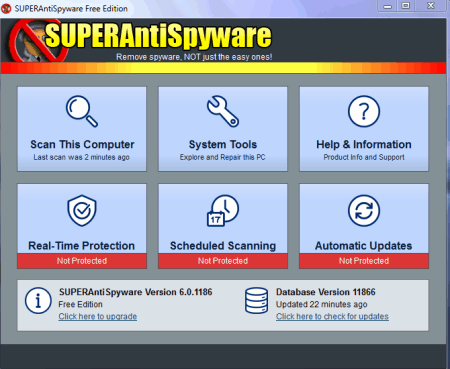The height and width of the screenshot is (369, 450).
Task: Minimize the SUPERAntiSpyware window
Action: 387,6
